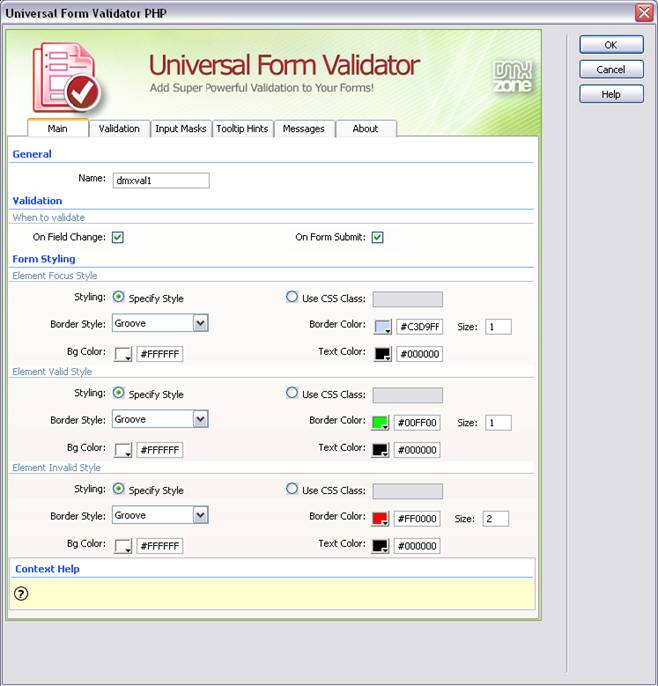The height and width of the screenshot is (686, 658).
Task: Select Specify Style for Element Invalid Style
Action: point(118,489)
